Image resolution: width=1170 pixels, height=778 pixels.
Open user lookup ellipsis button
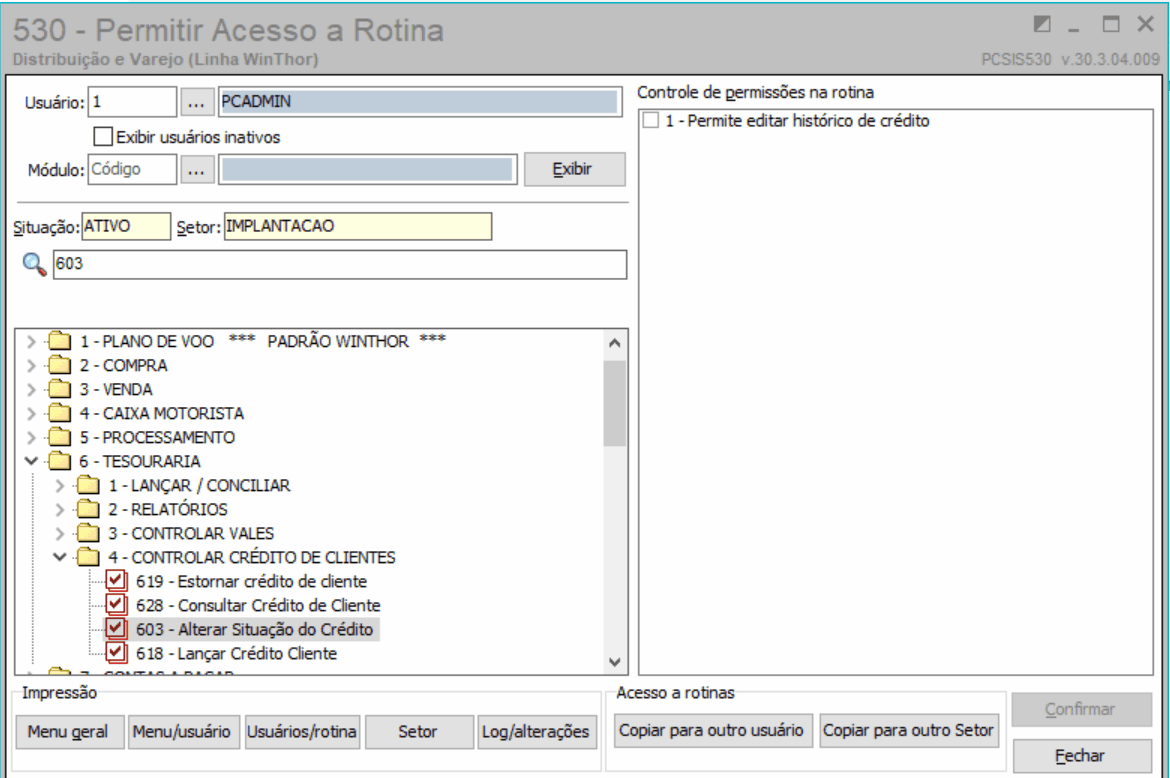[196, 102]
